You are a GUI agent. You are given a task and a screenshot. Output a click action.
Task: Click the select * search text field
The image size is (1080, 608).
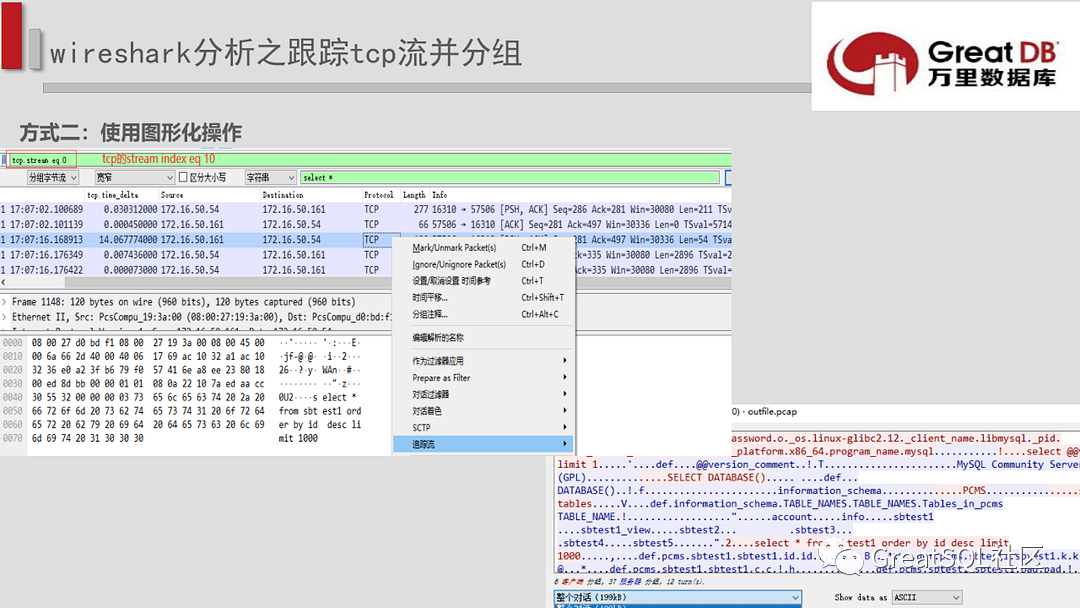point(510,178)
